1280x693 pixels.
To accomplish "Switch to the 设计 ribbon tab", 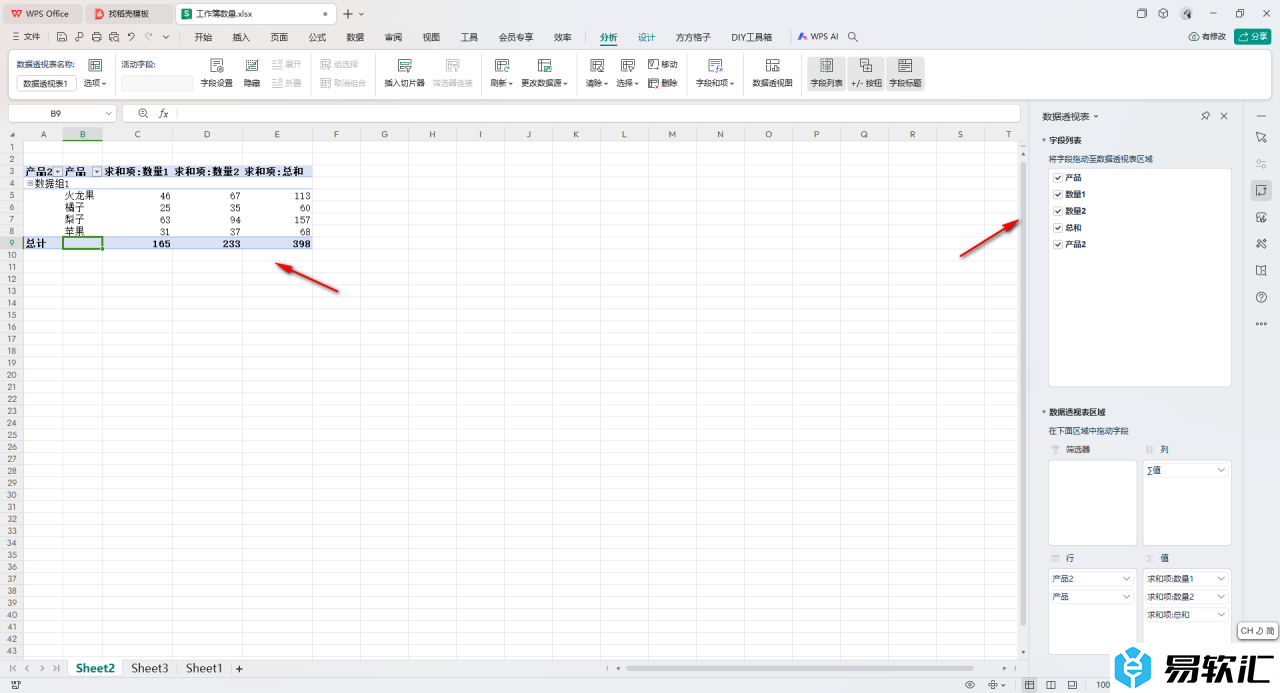I will click(x=647, y=37).
